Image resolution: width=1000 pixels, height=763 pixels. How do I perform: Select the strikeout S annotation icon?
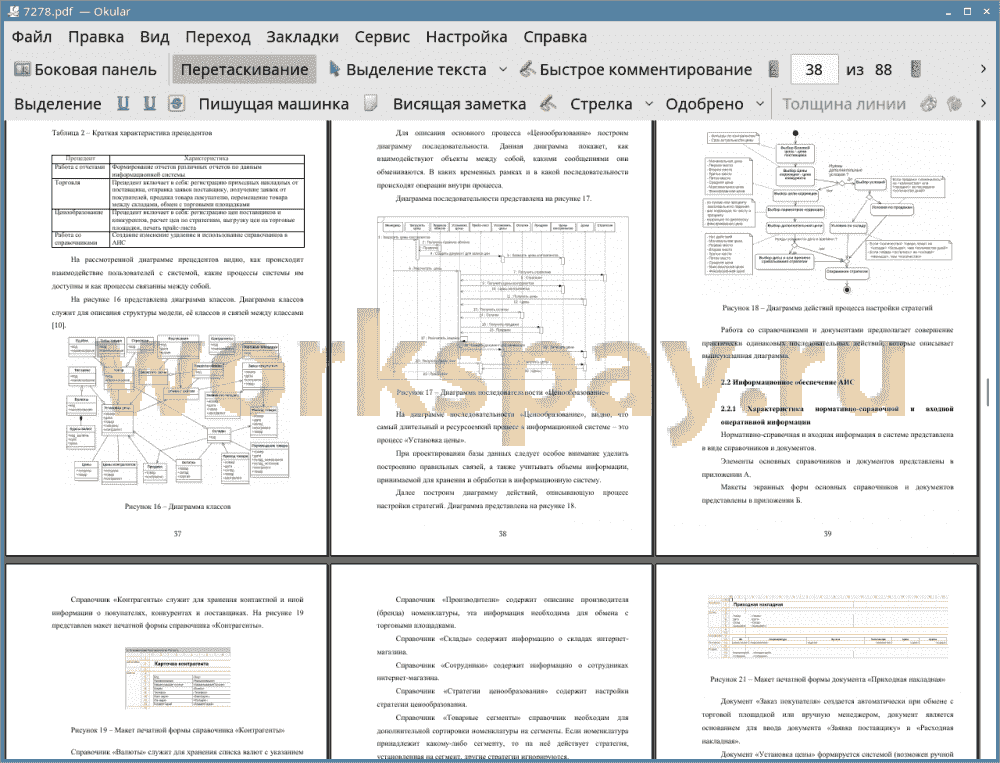click(x=177, y=103)
